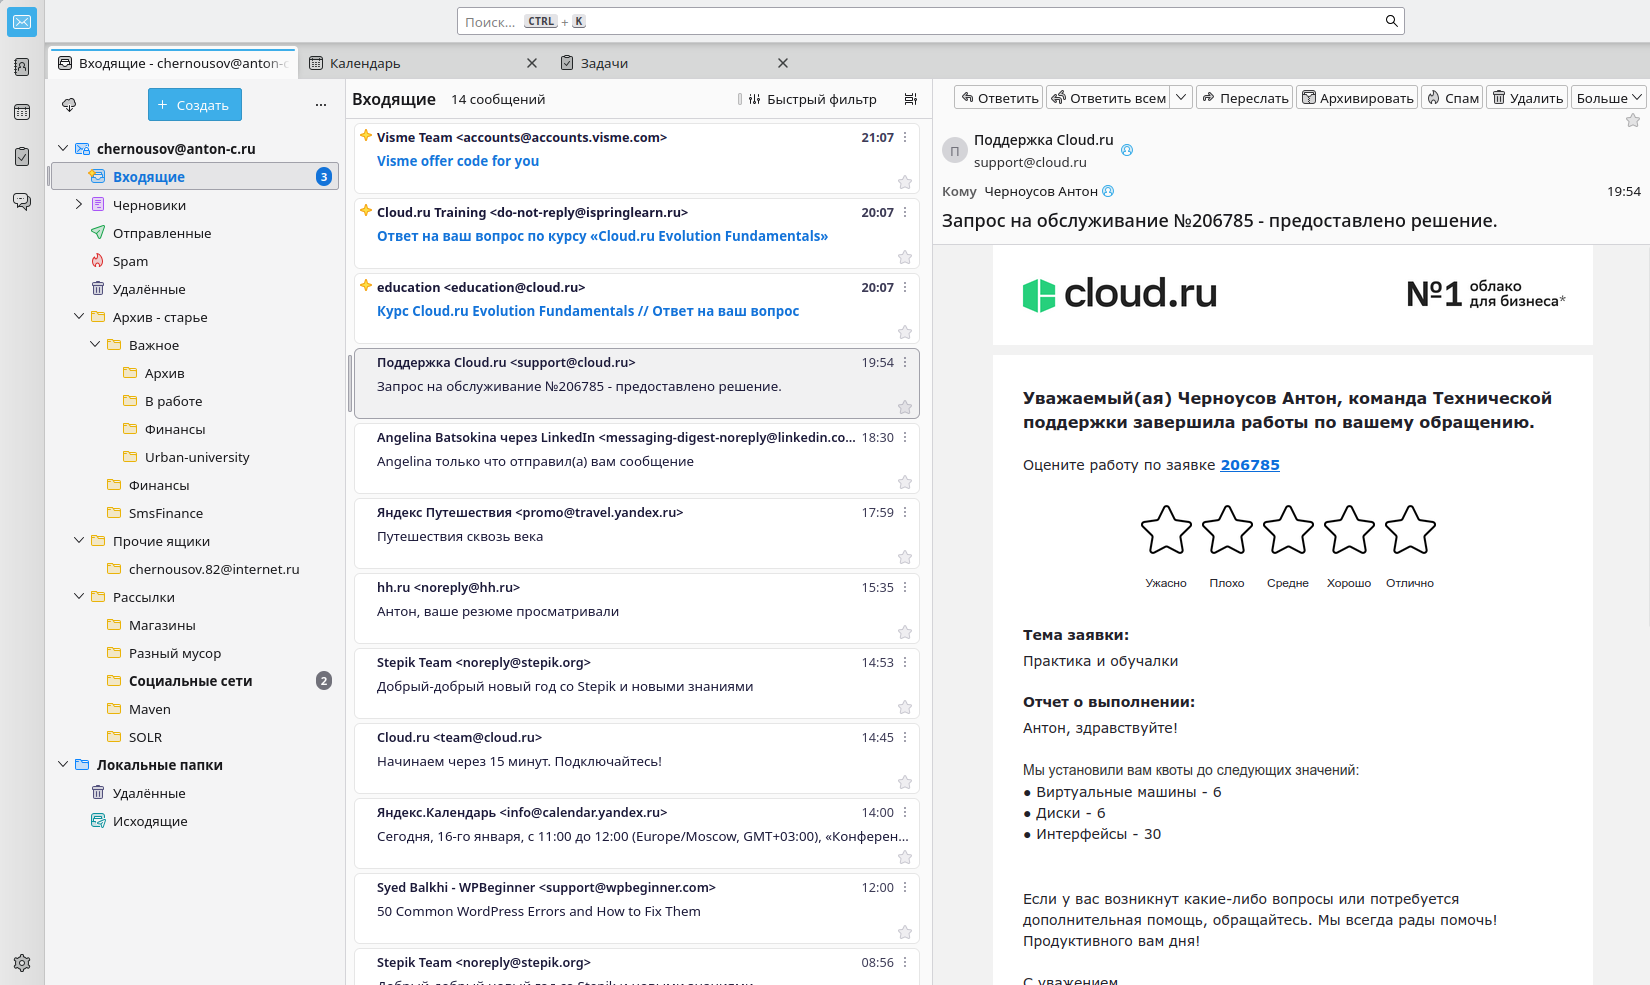Click the search magnifier icon
The image size is (1650, 985).
tap(1391, 21)
